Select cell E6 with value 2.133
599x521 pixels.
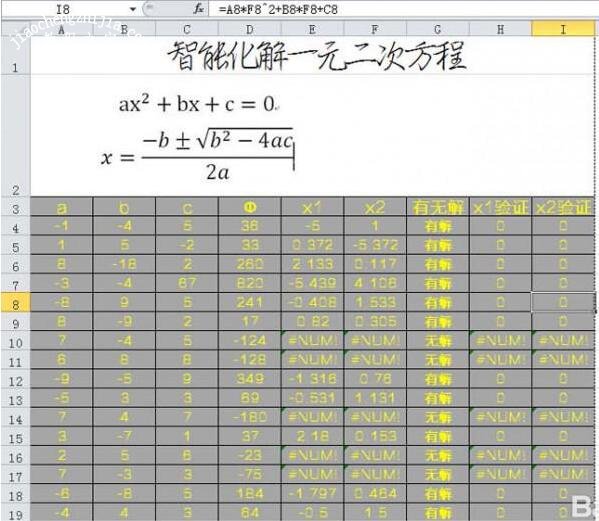coord(312,264)
